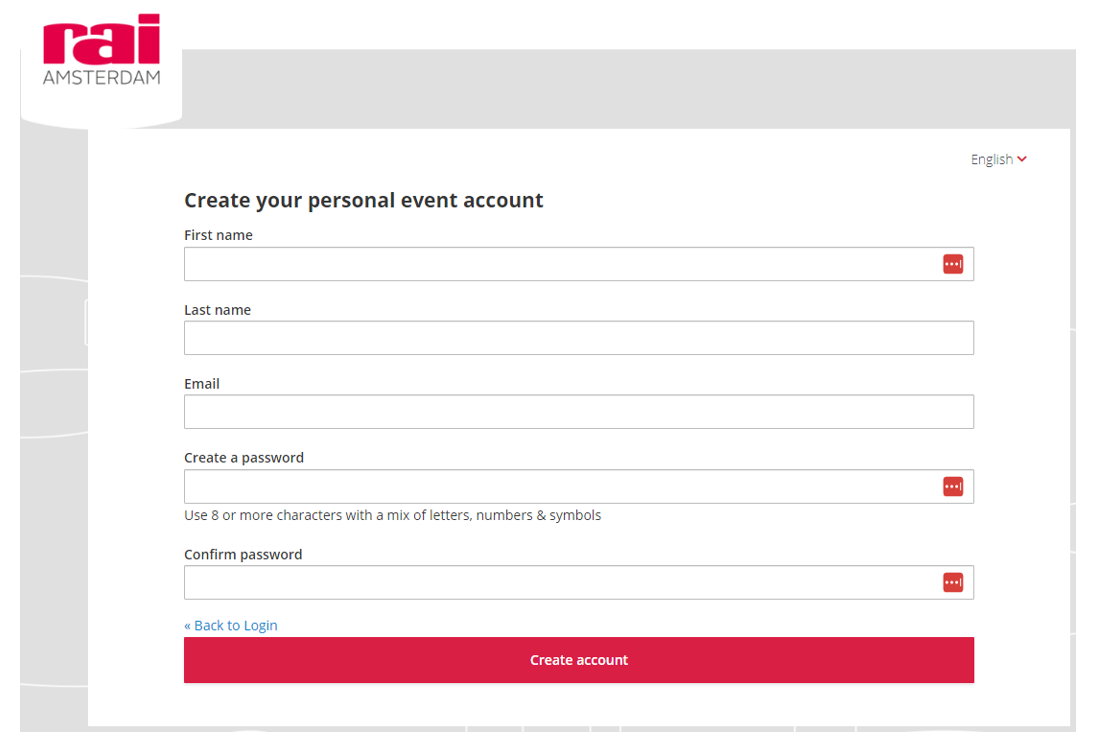
Task: Focus the Create a password field
Action: click(578, 486)
